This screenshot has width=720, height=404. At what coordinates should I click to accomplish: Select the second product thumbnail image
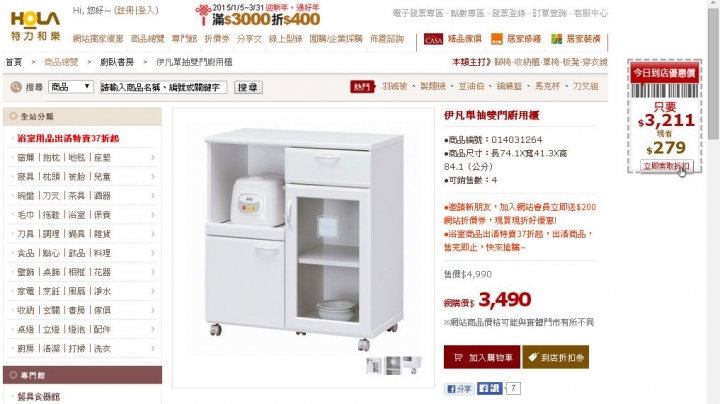coord(393,365)
